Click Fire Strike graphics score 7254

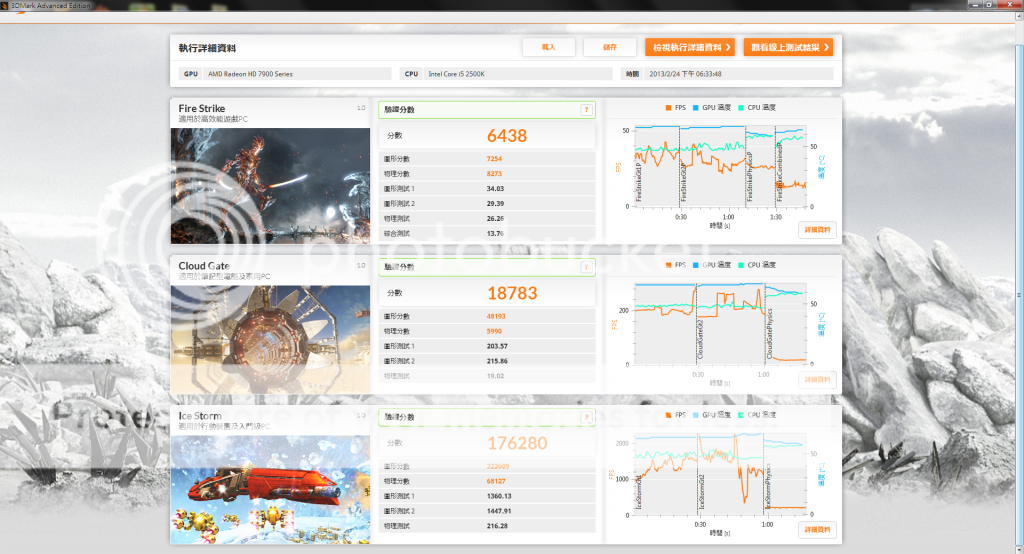[494, 159]
